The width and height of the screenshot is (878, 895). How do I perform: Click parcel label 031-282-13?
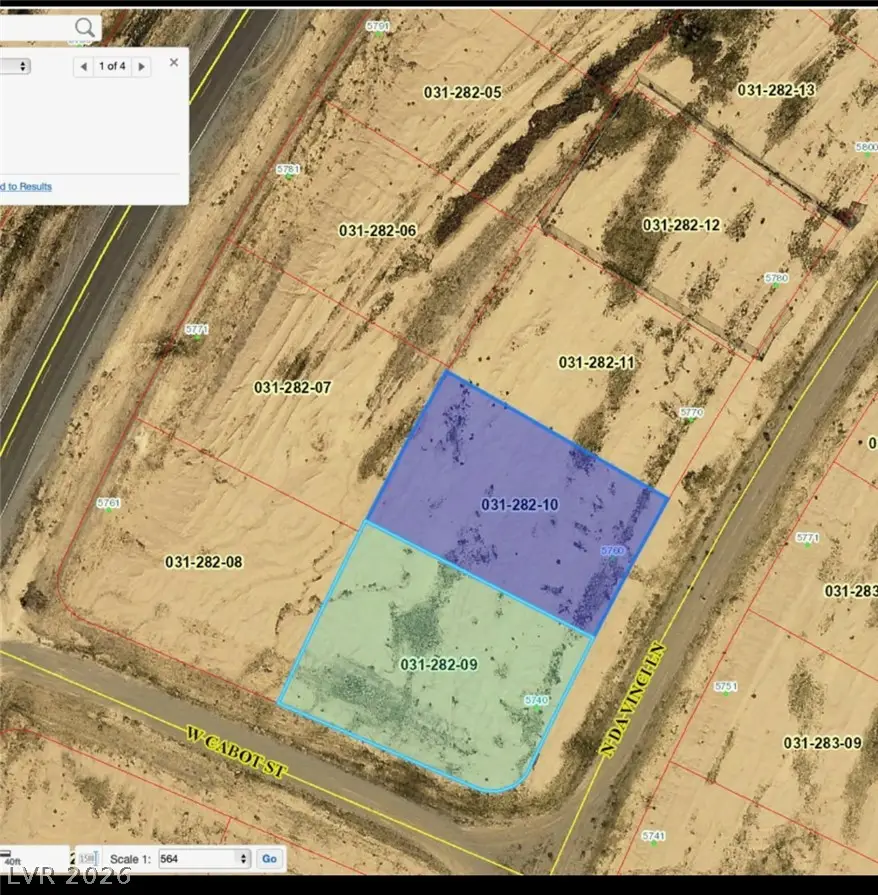[776, 90]
